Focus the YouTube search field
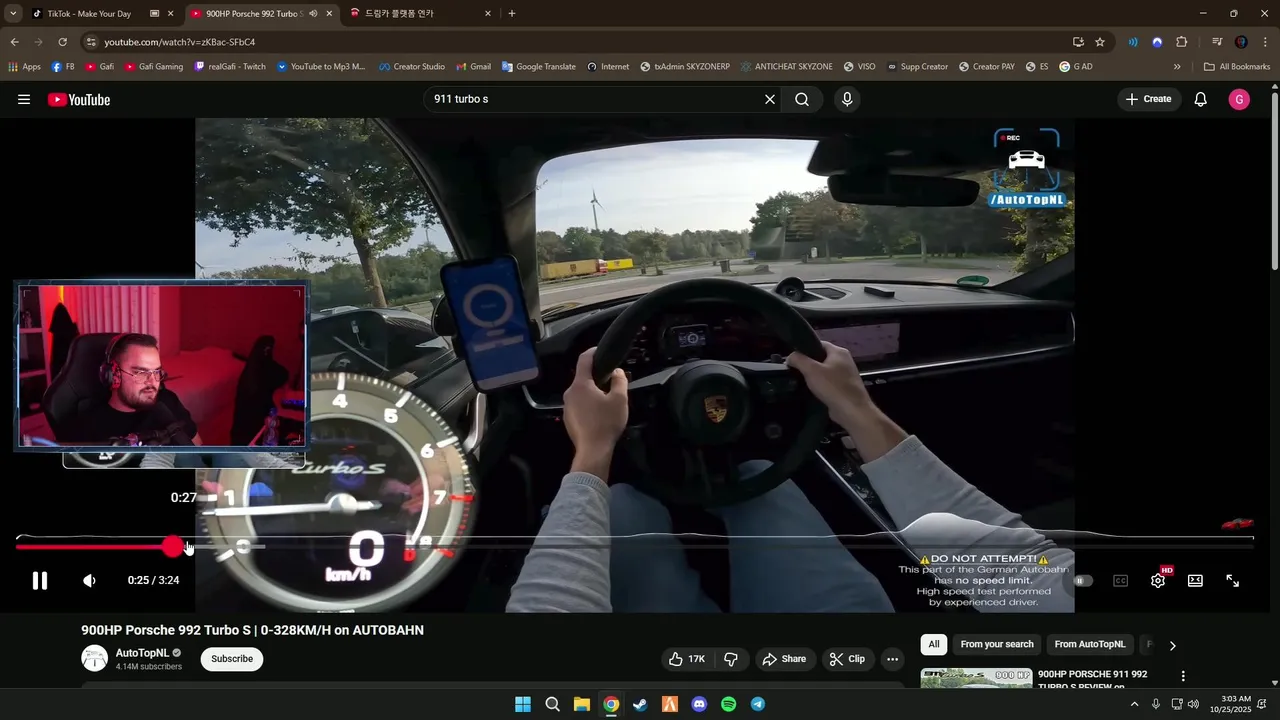This screenshot has height=720, width=1280. click(x=595, y=100)
